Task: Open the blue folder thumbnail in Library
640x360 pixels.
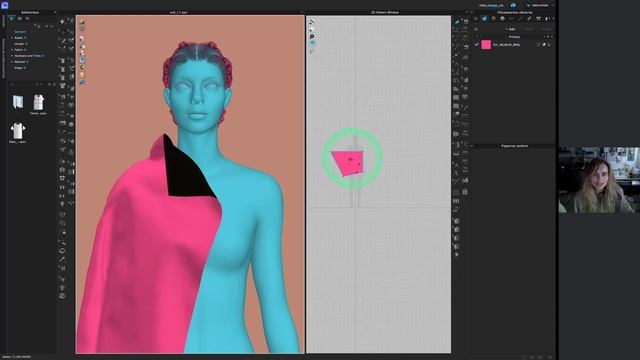Action: (18, 102)
